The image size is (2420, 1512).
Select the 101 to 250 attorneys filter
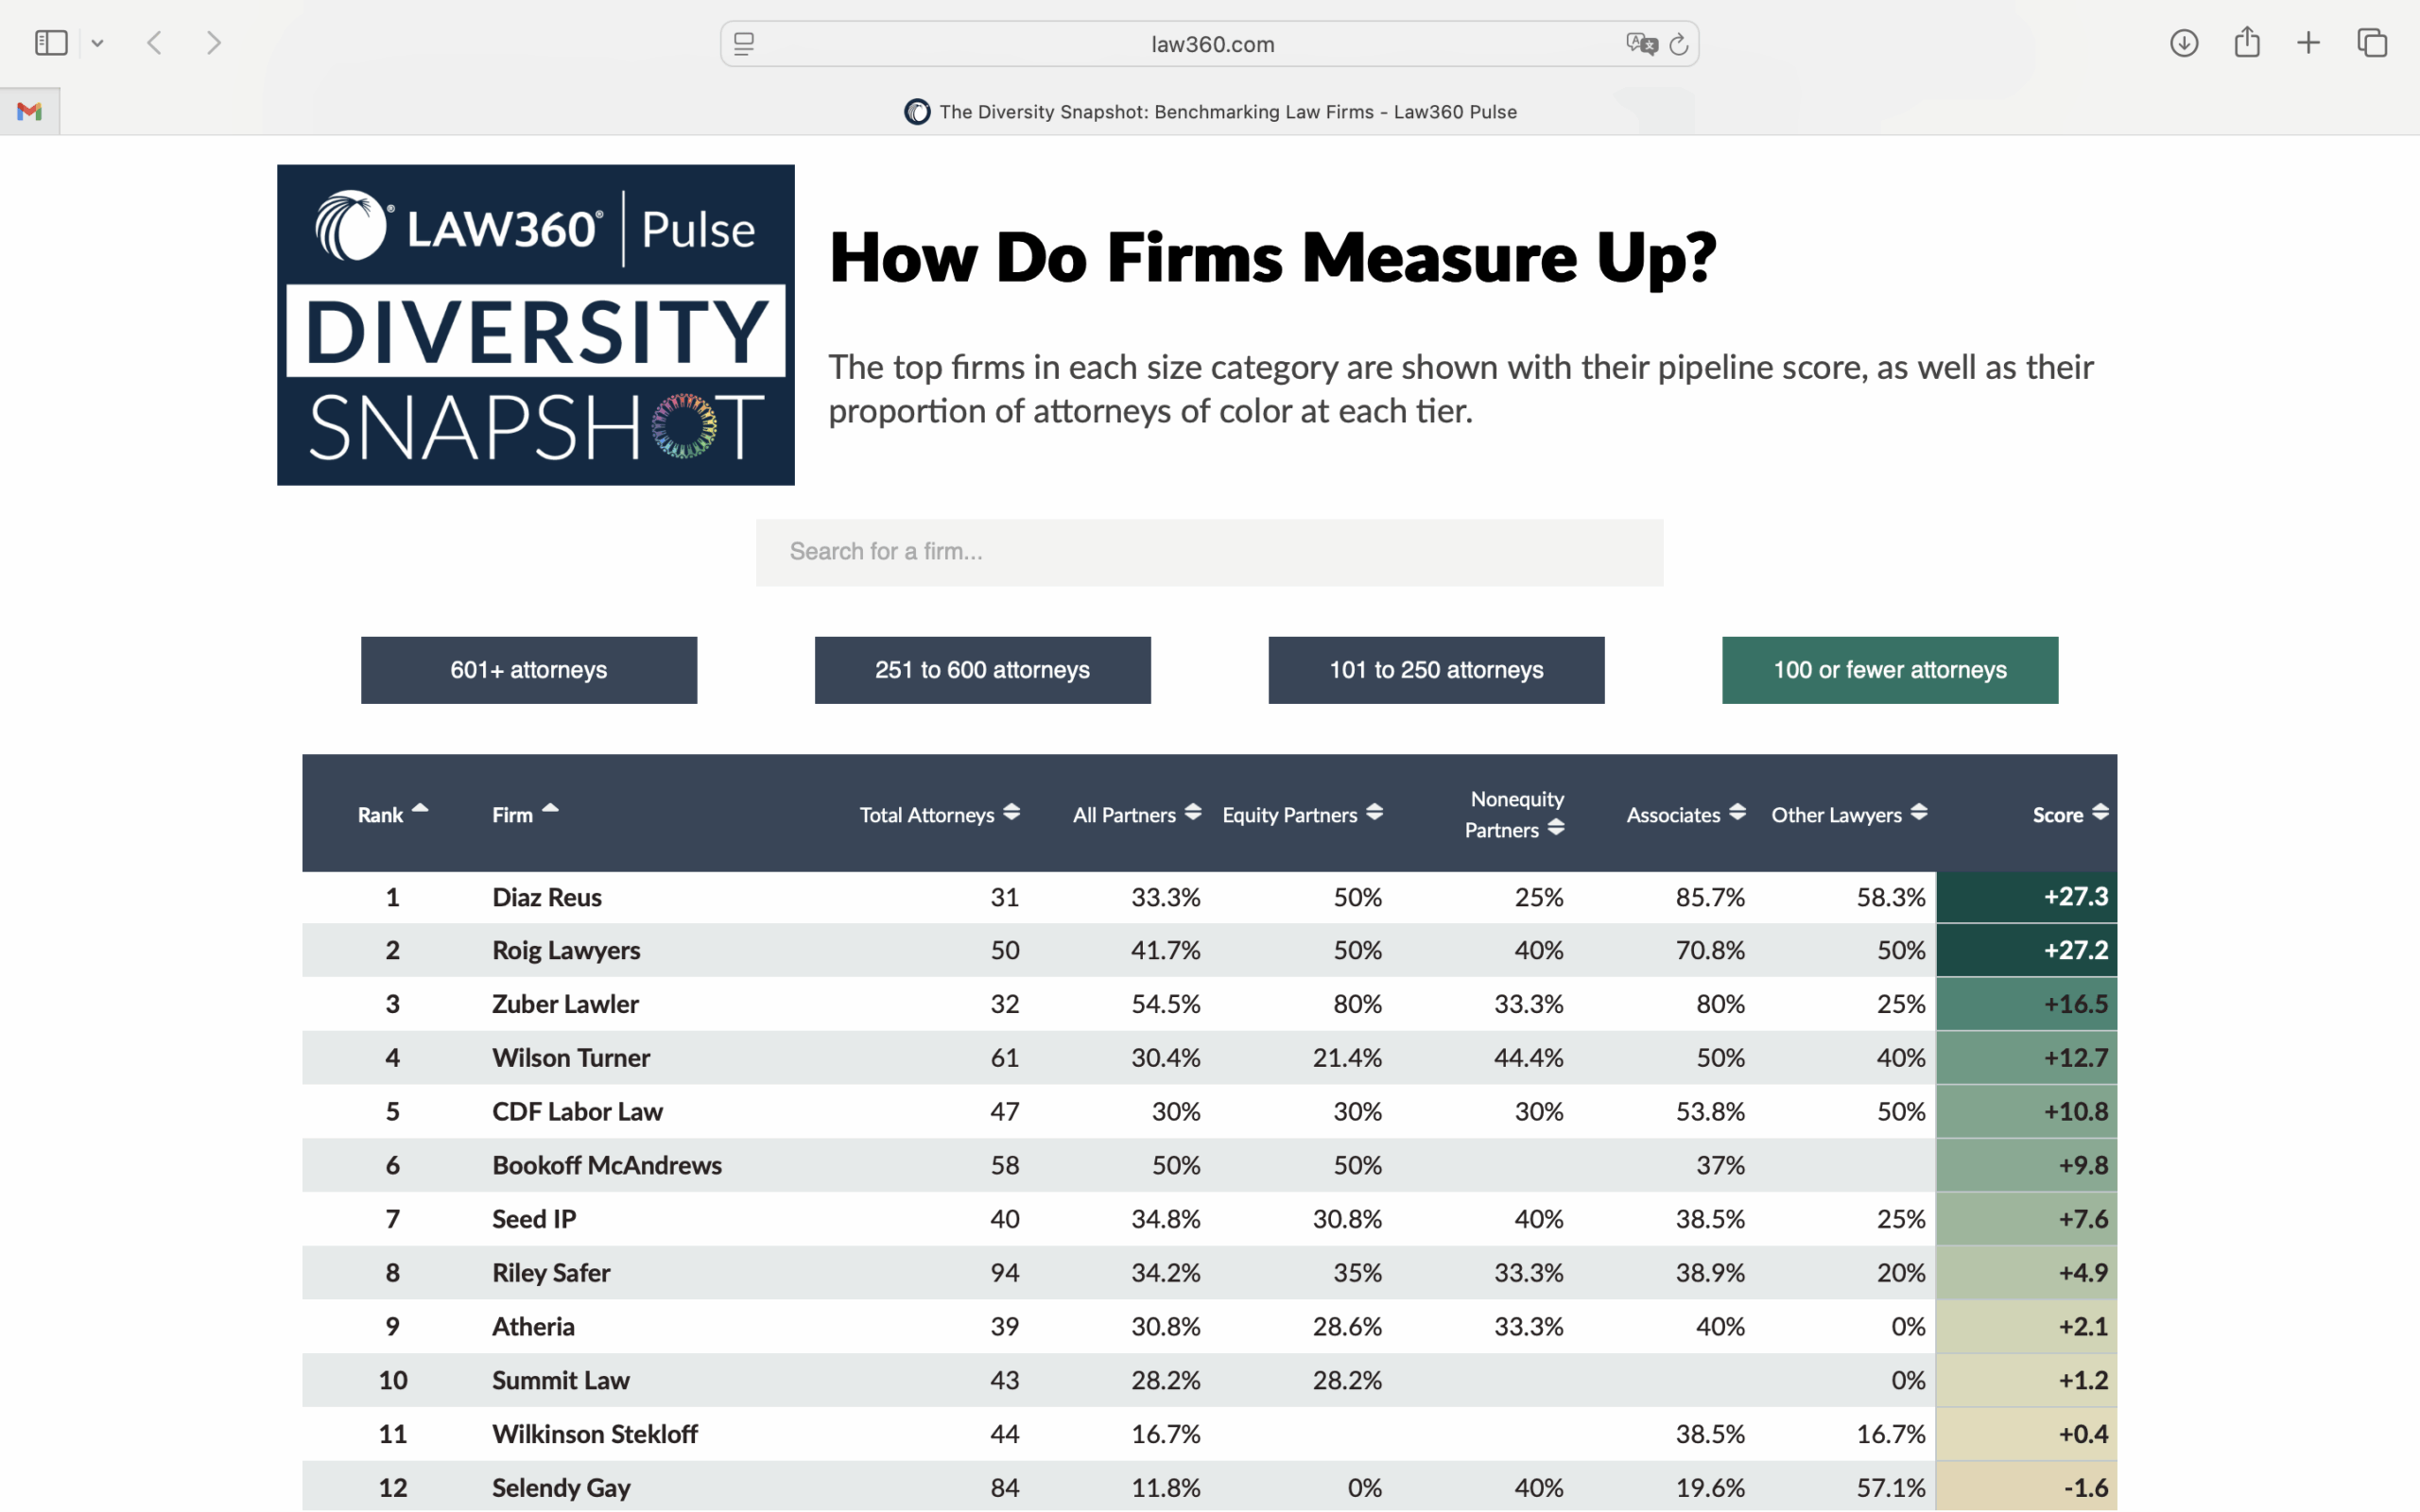click(1436, 670)
